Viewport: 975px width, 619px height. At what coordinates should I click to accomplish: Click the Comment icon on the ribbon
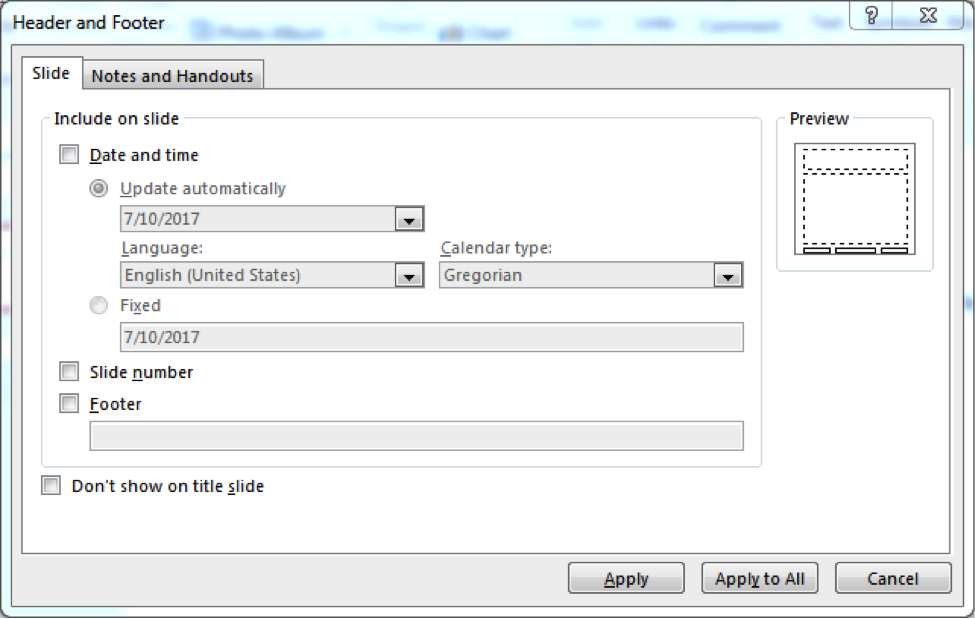pos(738,25)
